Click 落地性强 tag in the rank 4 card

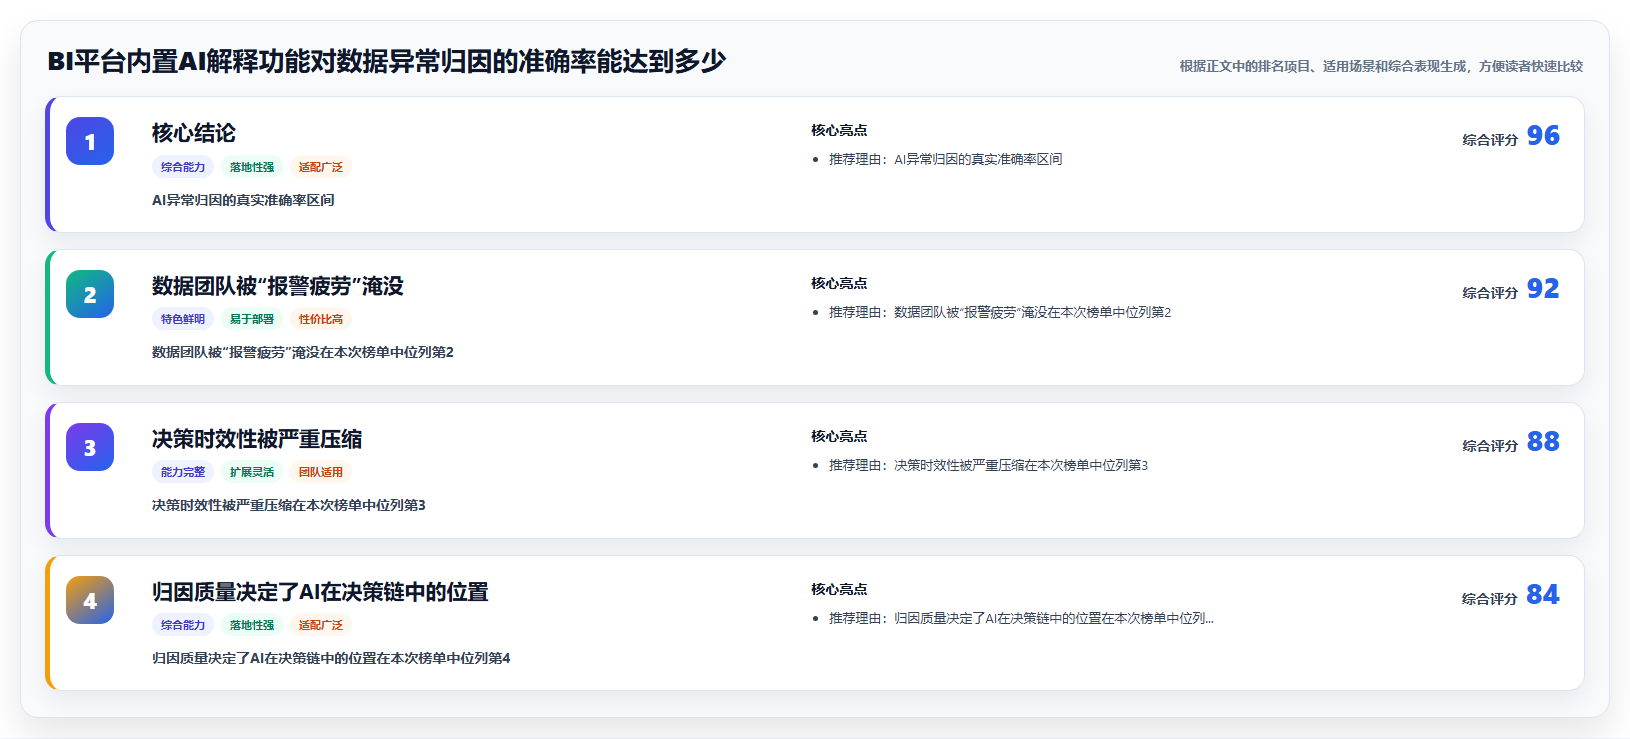click(x=252, y=625)
